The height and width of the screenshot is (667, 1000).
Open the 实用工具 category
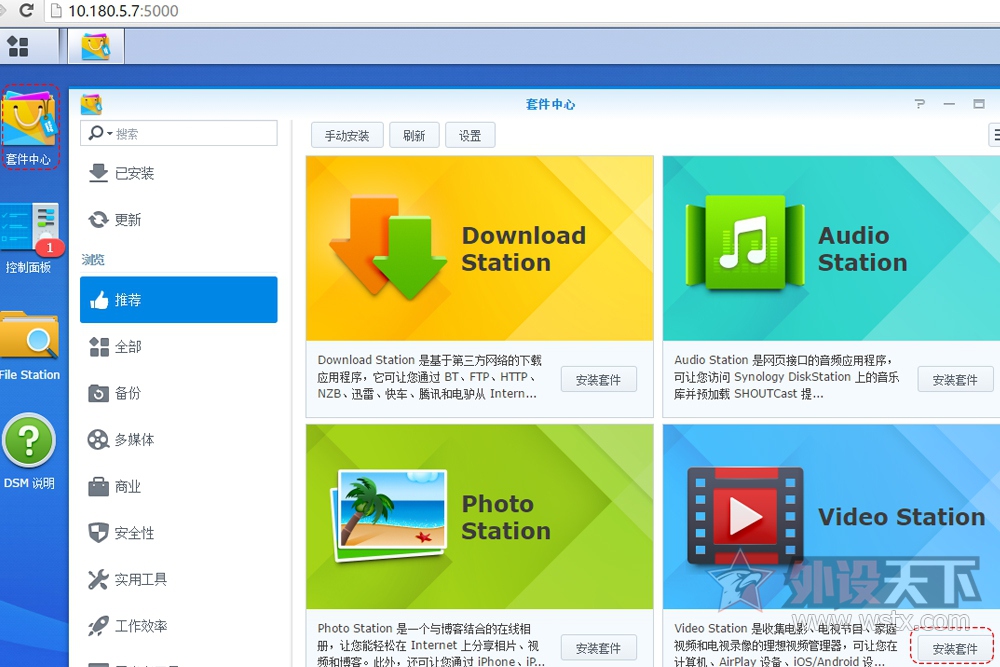click(179, 579)
